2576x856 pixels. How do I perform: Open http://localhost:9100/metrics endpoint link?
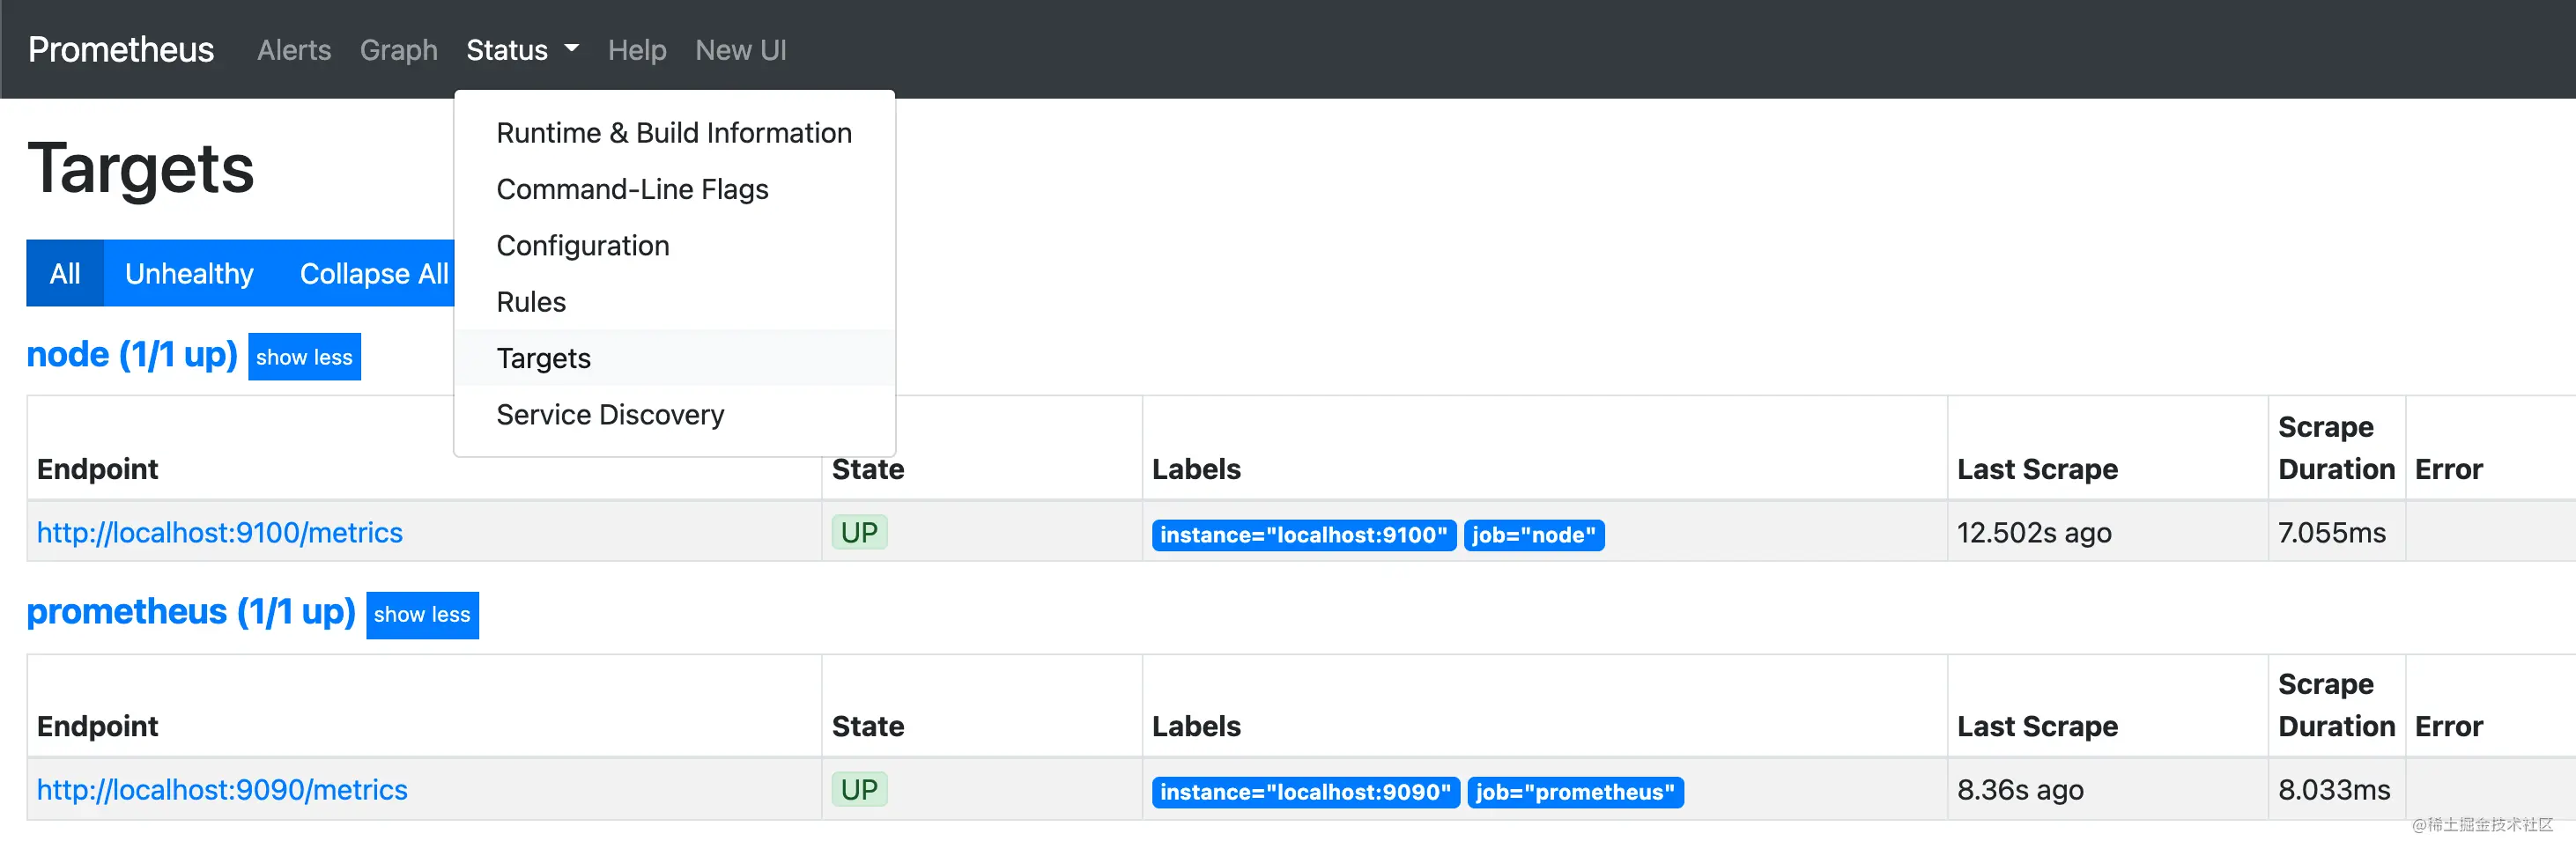tap(220, 533)
